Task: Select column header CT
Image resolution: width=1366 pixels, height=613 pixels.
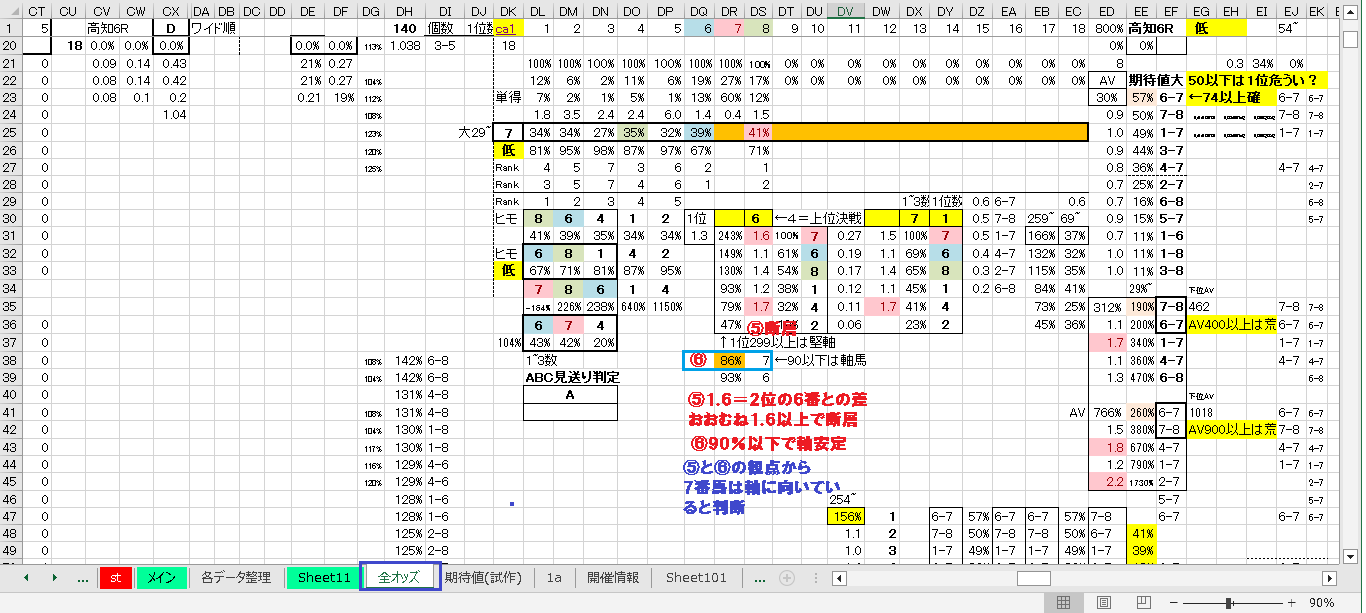Action: 37,10
